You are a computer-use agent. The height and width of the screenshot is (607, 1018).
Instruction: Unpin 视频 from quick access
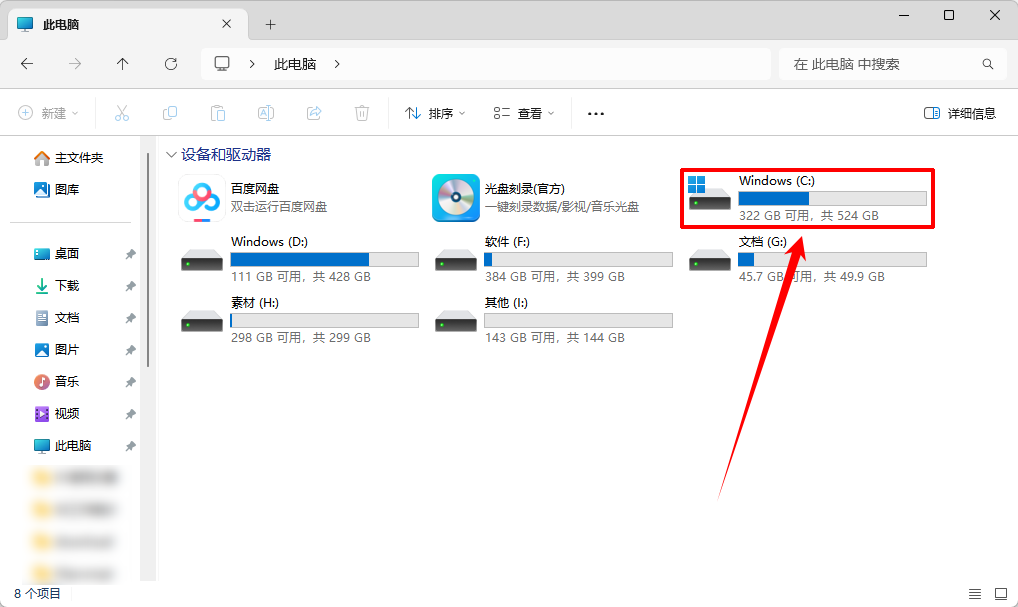[130, 414]
